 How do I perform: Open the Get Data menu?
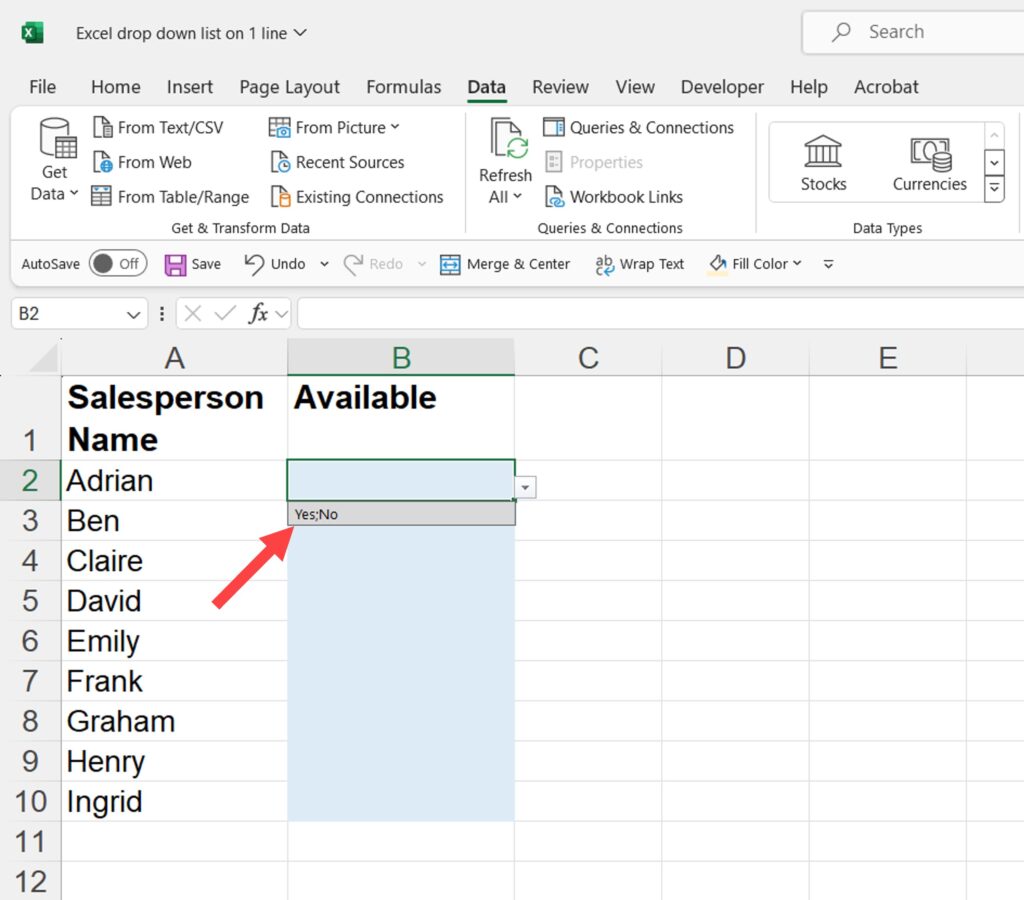tap(54, 159)
